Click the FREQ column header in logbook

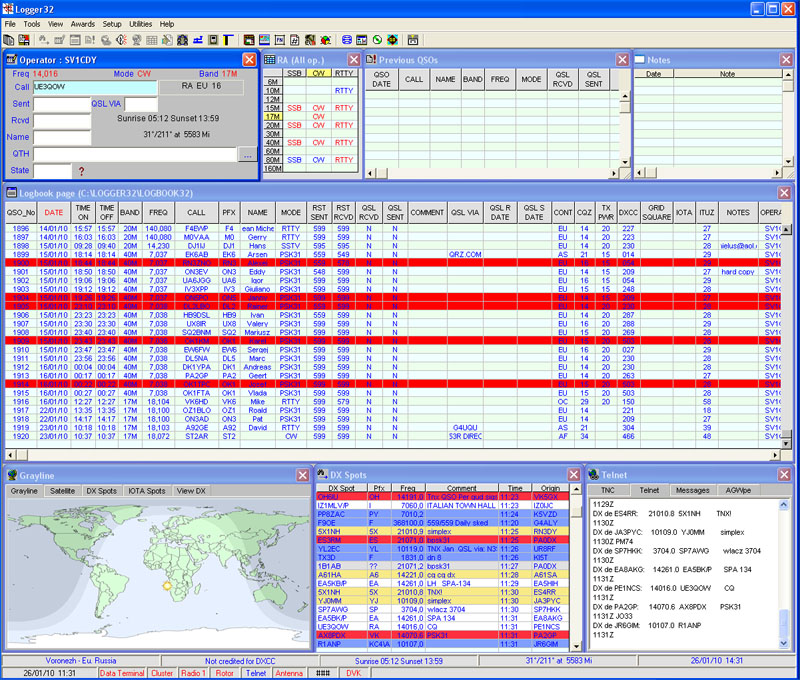coord(158,212)
